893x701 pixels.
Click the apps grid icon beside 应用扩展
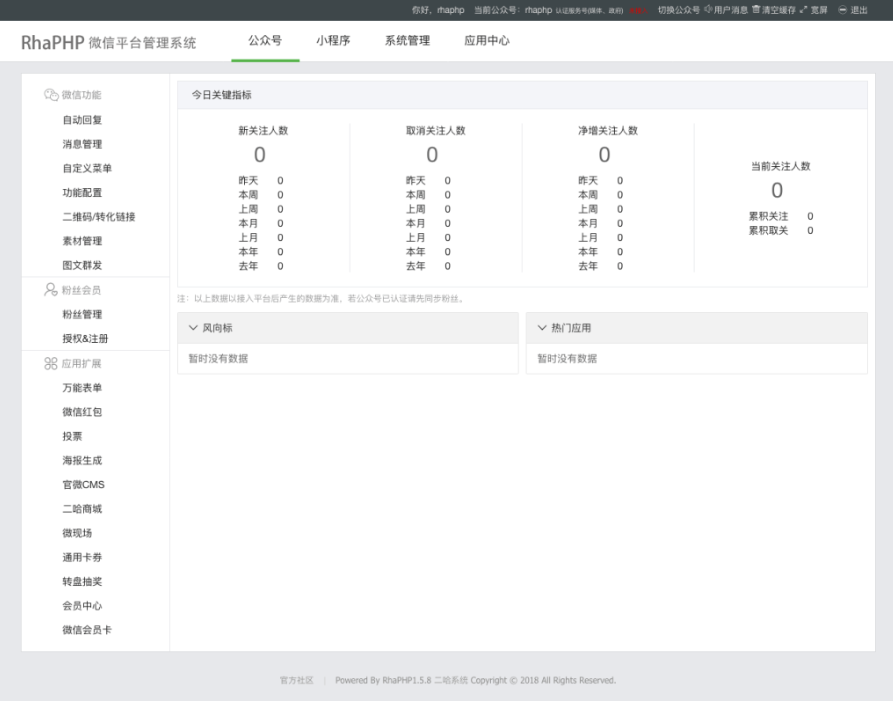[x=51, y=363]
